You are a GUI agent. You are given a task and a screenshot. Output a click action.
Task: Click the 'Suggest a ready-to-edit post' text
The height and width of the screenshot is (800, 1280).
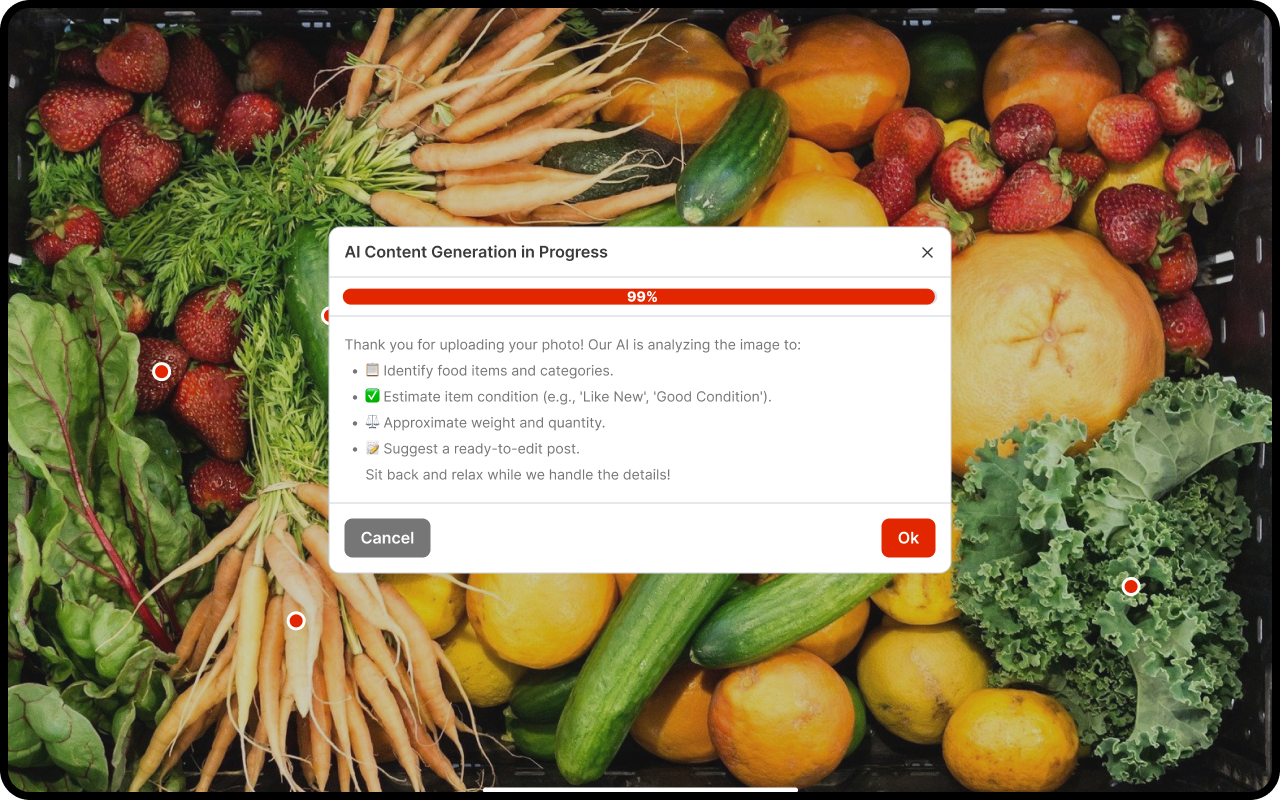[481, 449]
